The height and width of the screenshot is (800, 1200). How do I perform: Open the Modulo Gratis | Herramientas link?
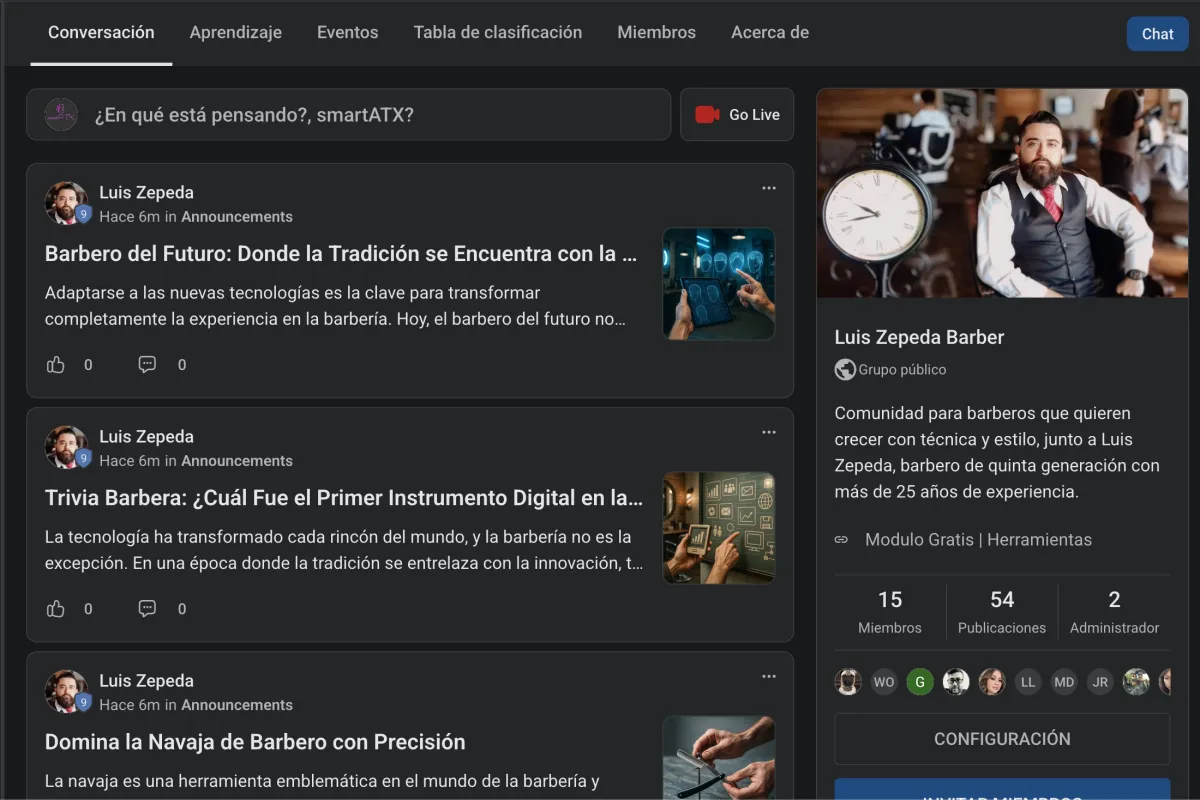[978, 540]
